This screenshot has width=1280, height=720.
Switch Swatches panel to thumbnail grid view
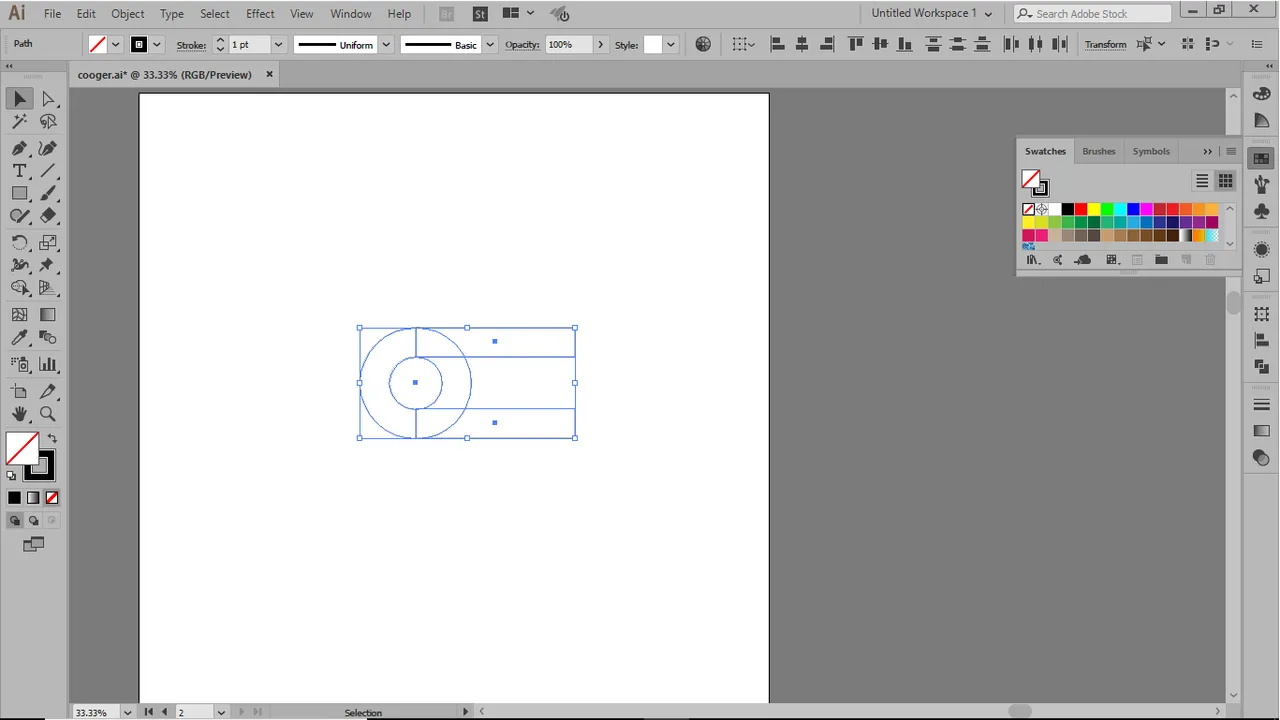pos(1225,181)
